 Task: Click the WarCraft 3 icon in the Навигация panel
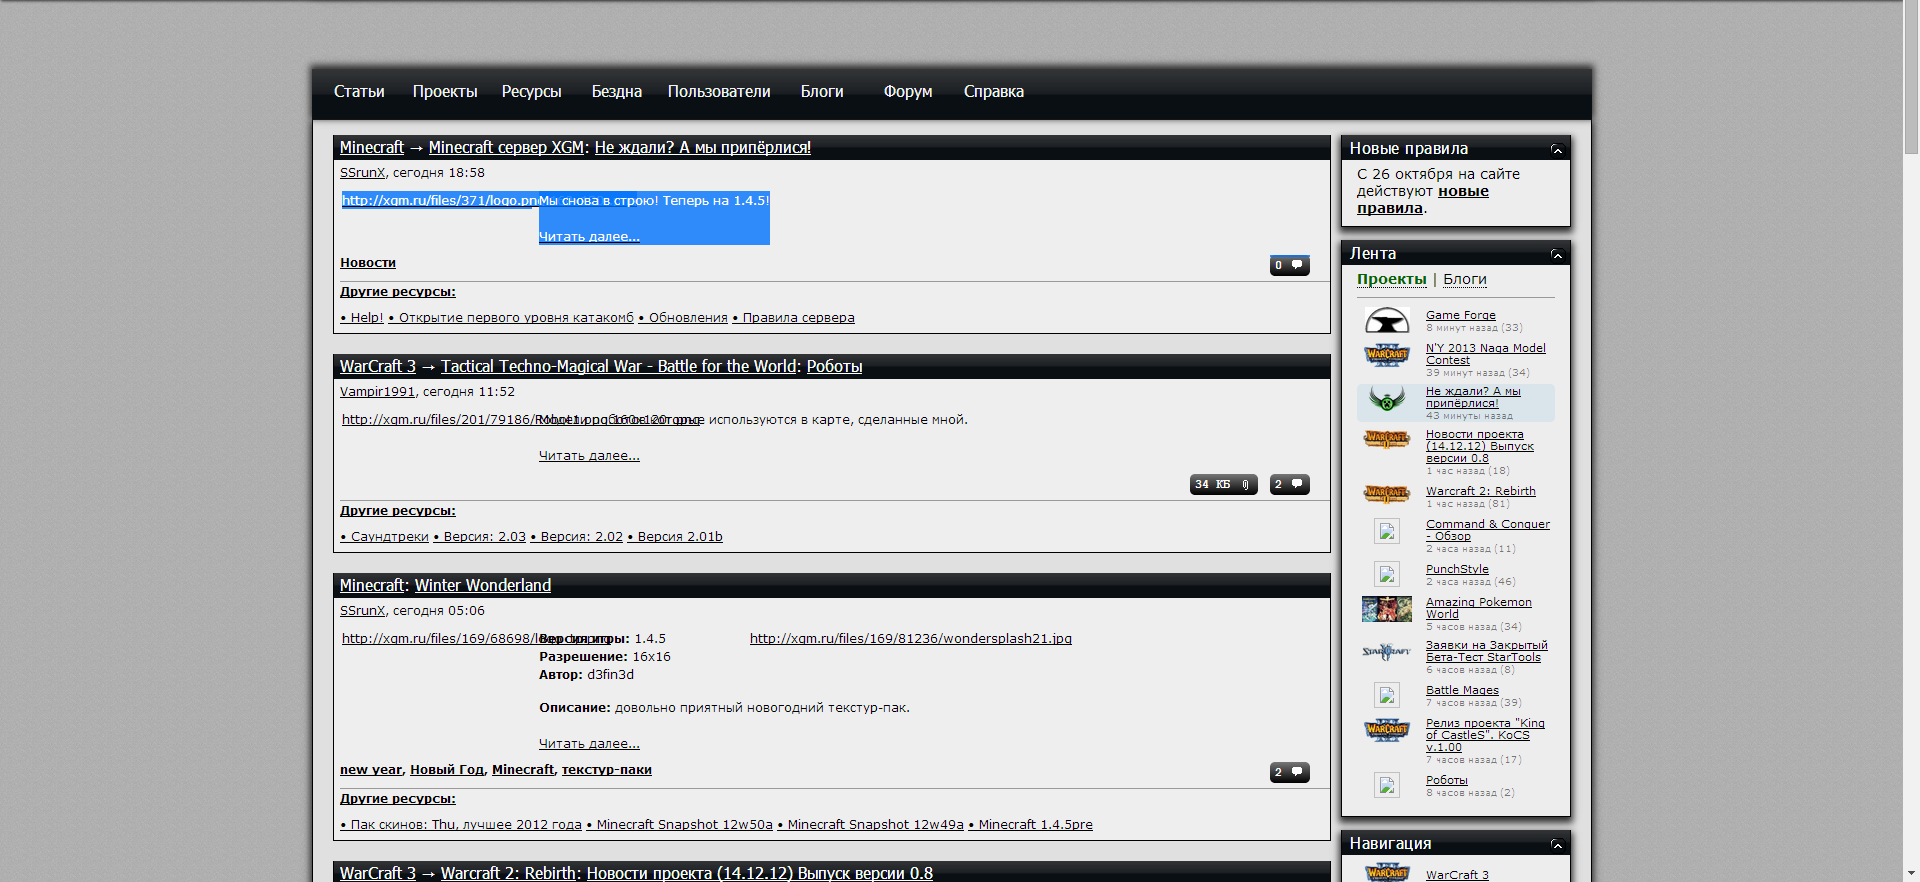pos(1387,872)
